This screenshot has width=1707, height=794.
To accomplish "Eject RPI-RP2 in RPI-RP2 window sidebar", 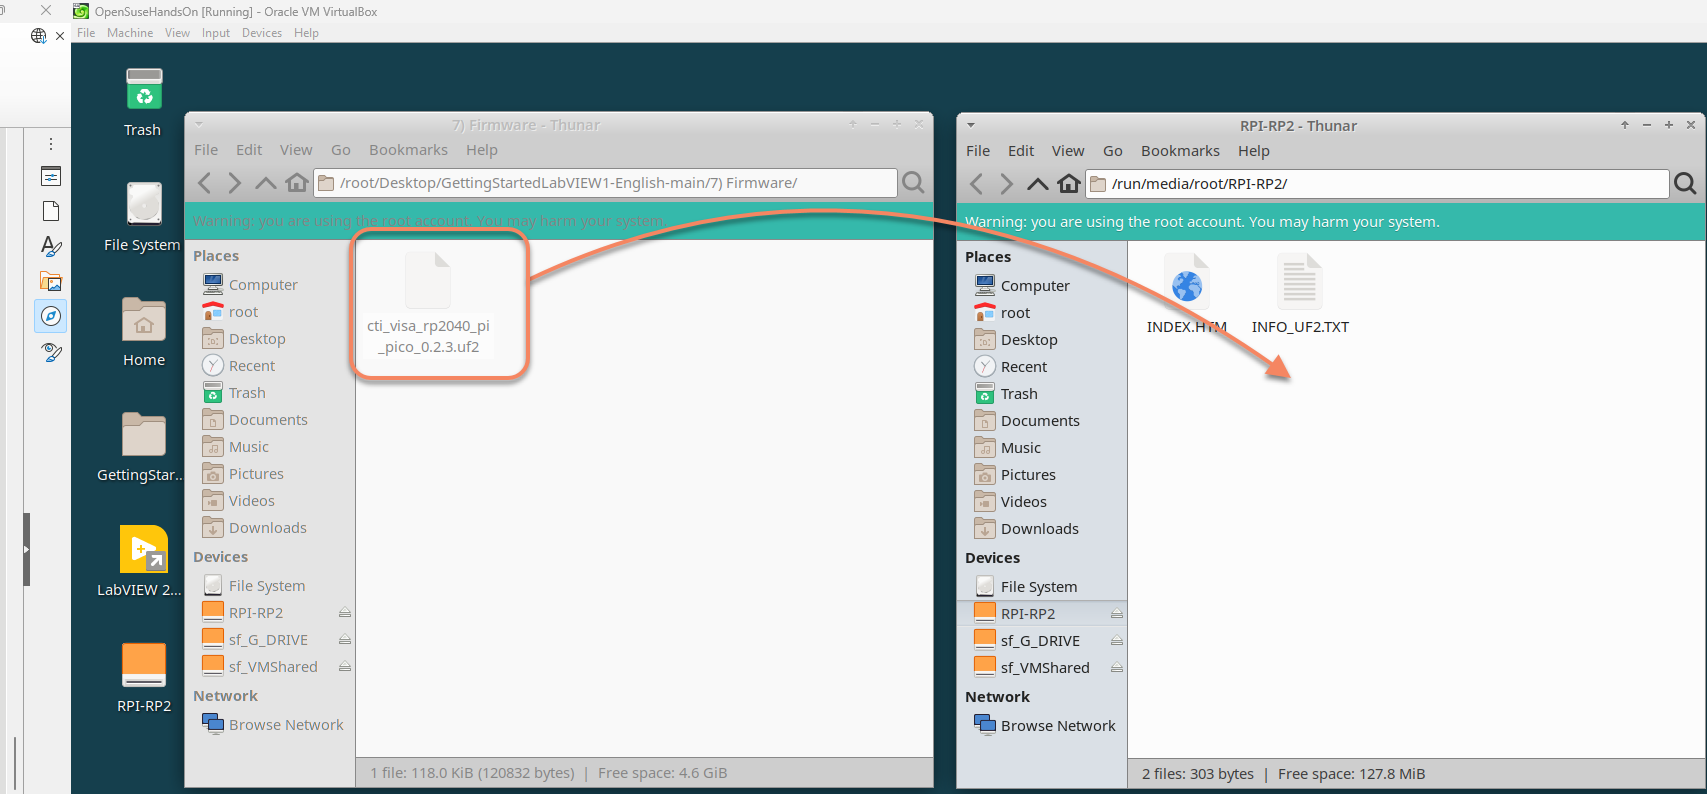I will coord(1116,614).
